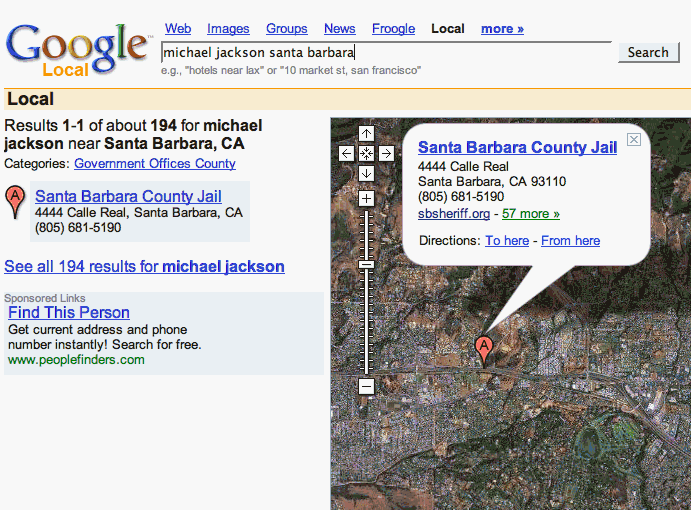
Task: Open the Groups search tab
Action: [286, 29]
